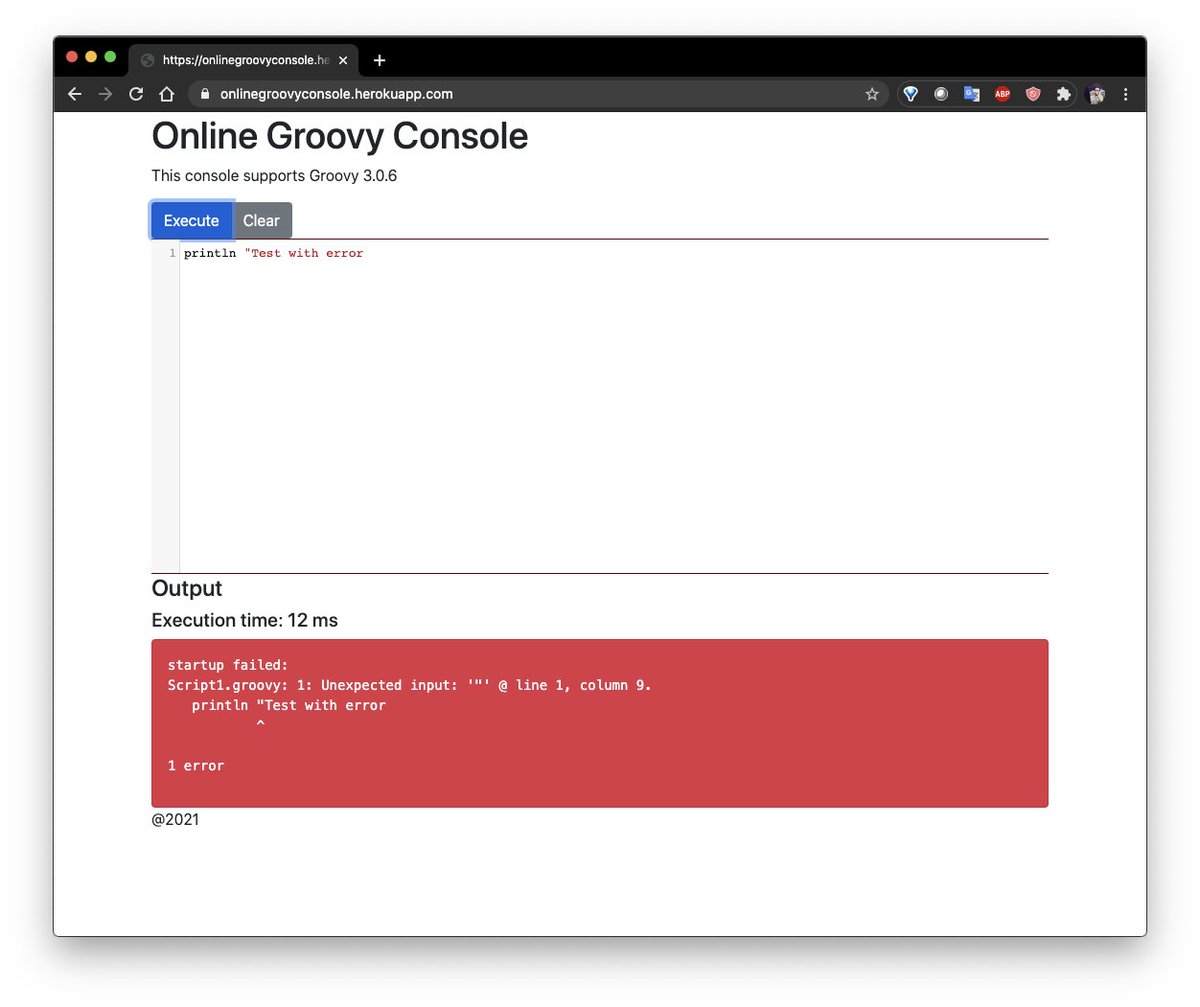Open the red shield extension icon

pyautogui.click(x=1033, y=94)
